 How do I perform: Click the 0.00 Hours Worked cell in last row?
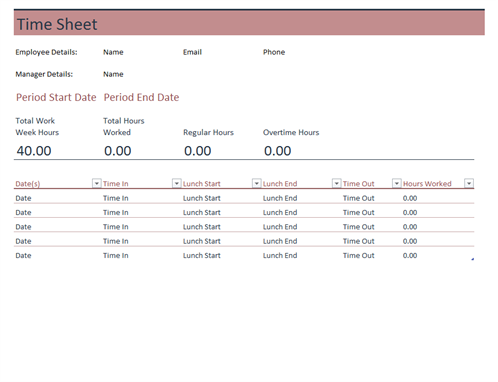(x=410, y=255)
